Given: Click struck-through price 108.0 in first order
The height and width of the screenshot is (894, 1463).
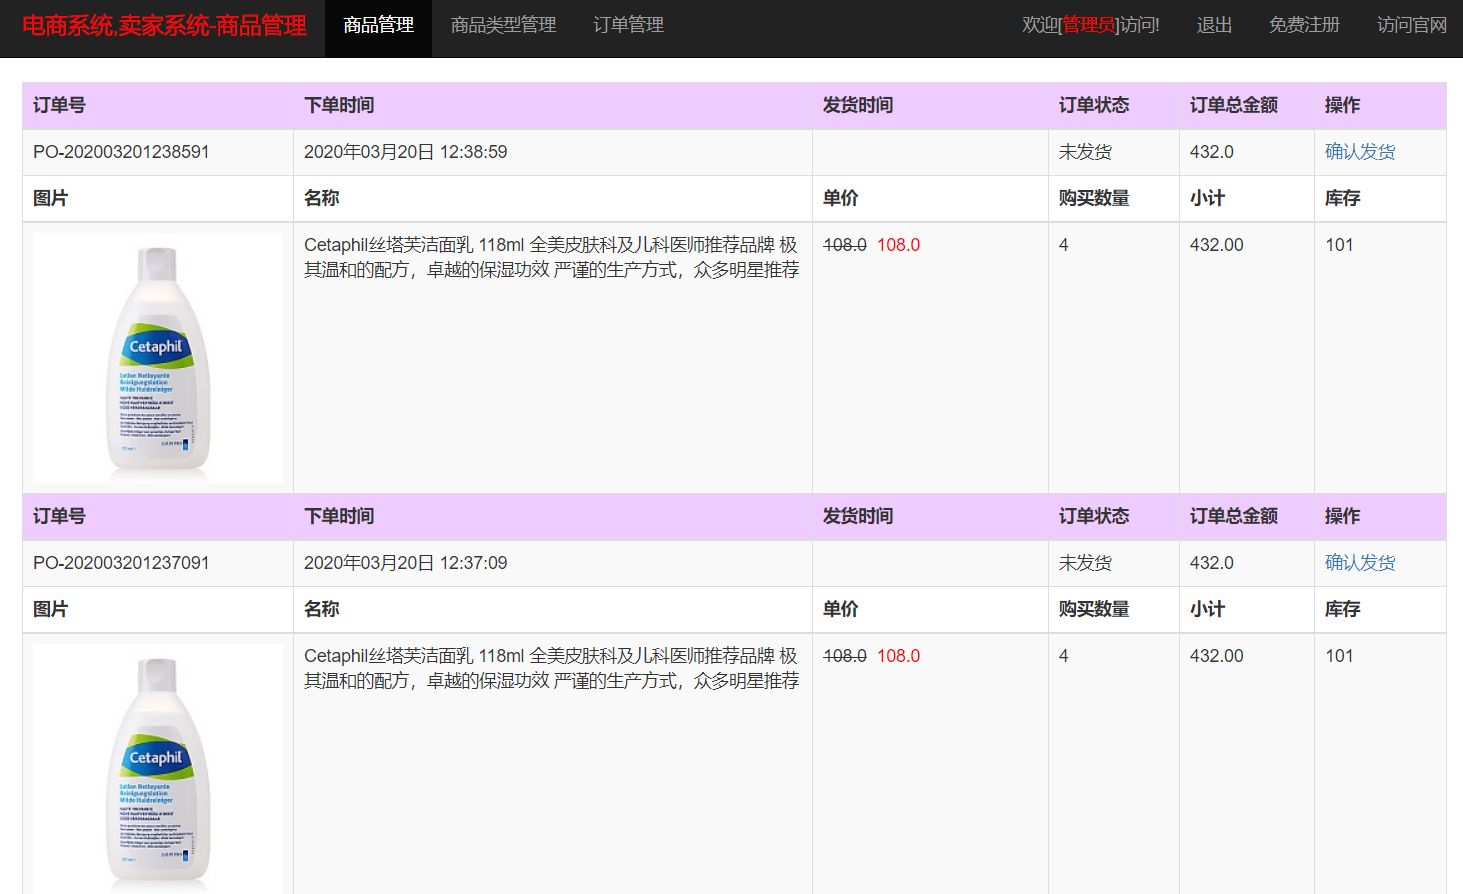Looking at the screenshot, I should pos(844,245).
